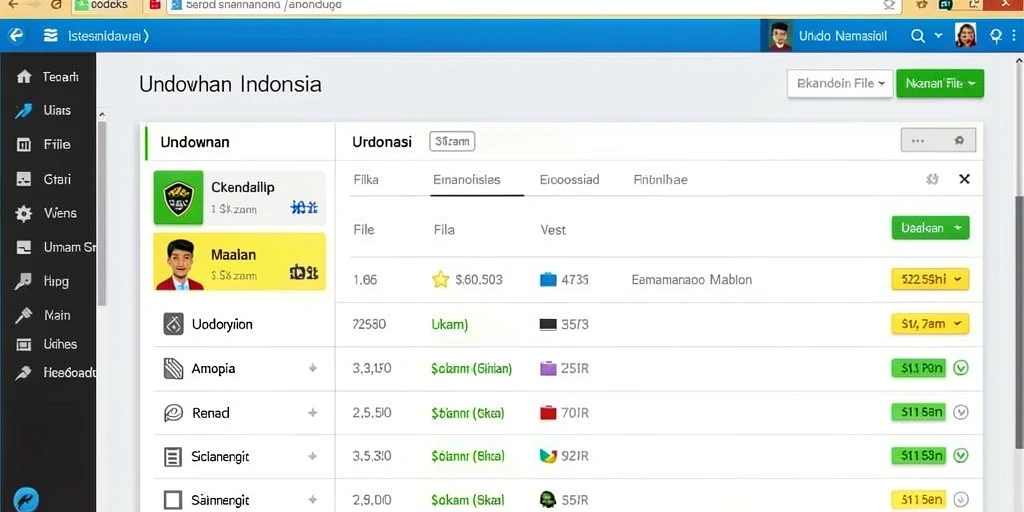Switch to the Eroossiad tab
This screenshot has width=1024, height=512.
tap(569, 180)
